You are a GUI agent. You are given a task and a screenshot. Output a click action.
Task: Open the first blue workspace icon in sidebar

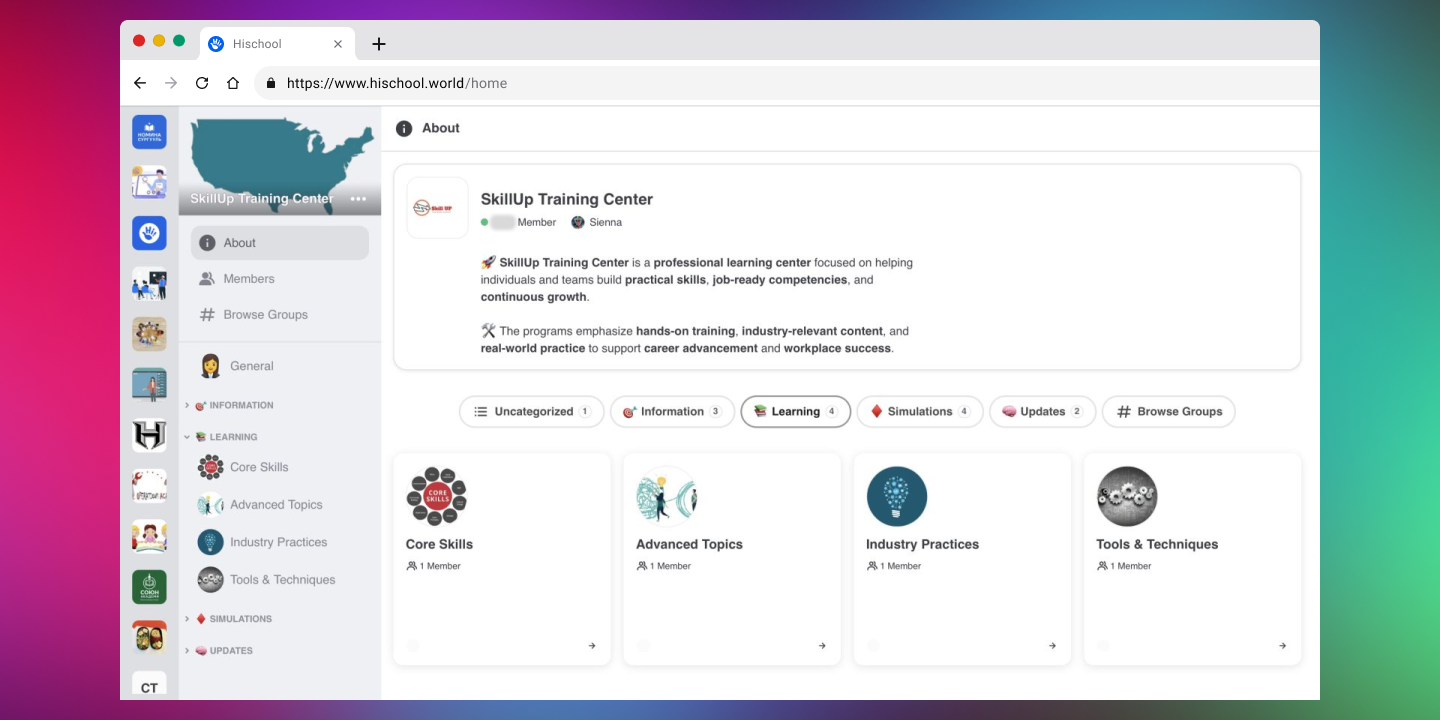pos(149,132)
